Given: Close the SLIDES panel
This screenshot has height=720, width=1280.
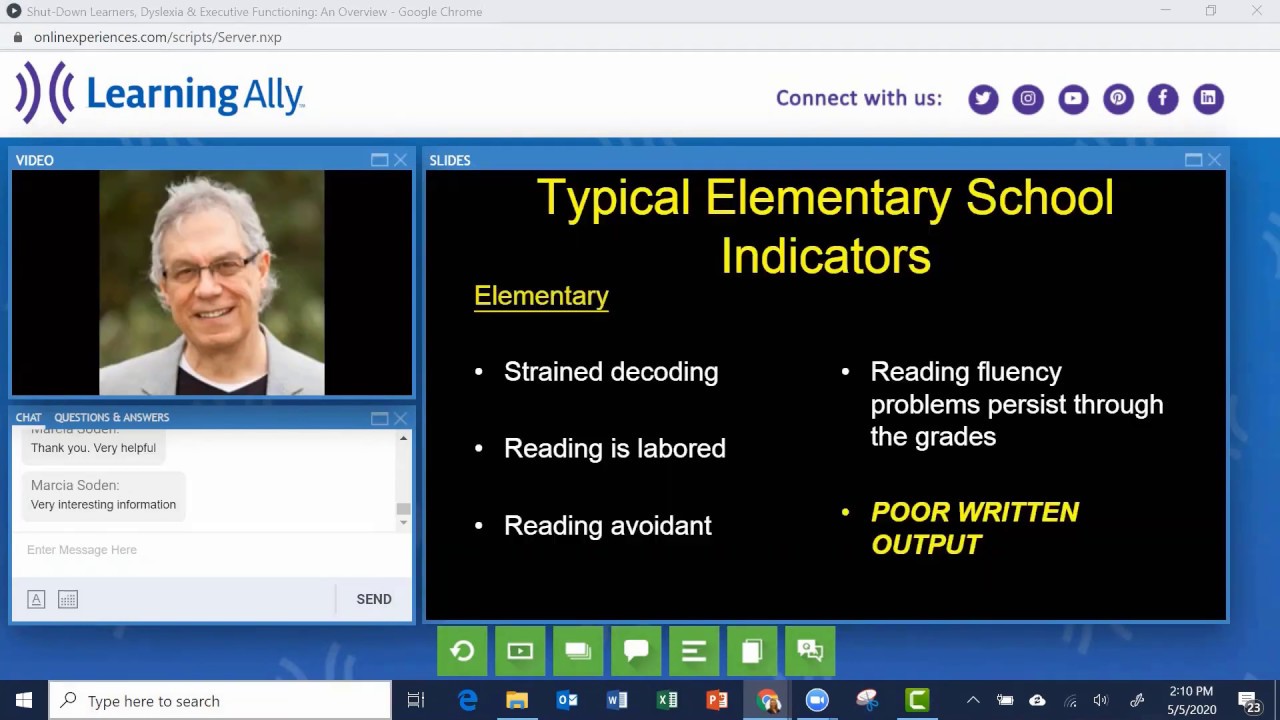Looking at the screenshot, I should (1214, 160).
